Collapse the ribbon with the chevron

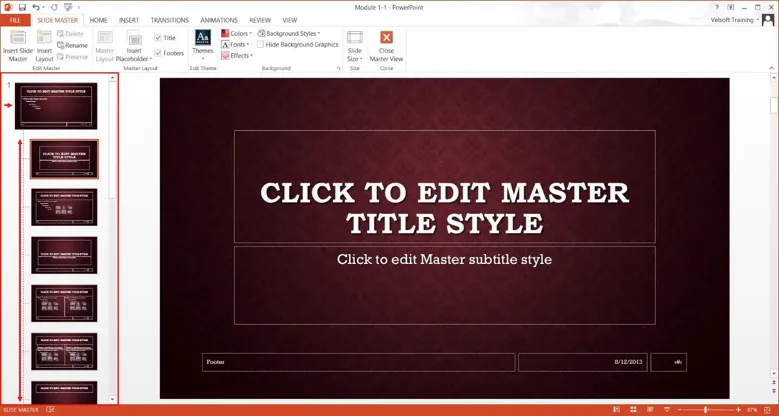(772, 68)
